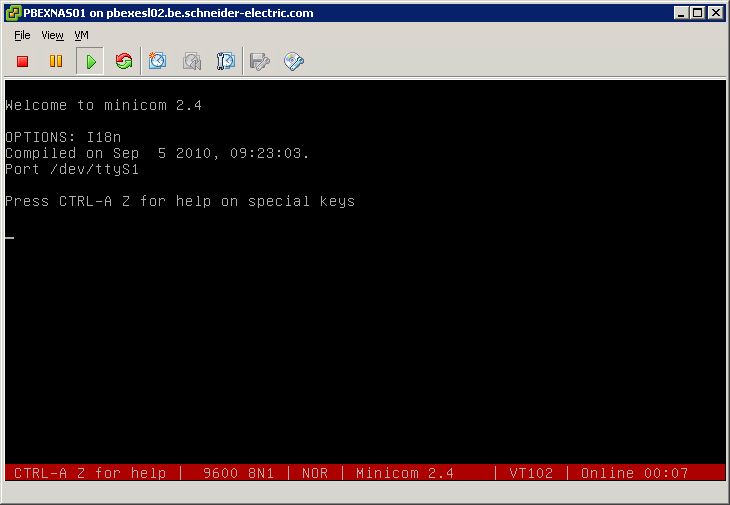Click the CD/DVD drive connect icon
Image resolution: width=730 pixels, height=505 pixels.
294,62
